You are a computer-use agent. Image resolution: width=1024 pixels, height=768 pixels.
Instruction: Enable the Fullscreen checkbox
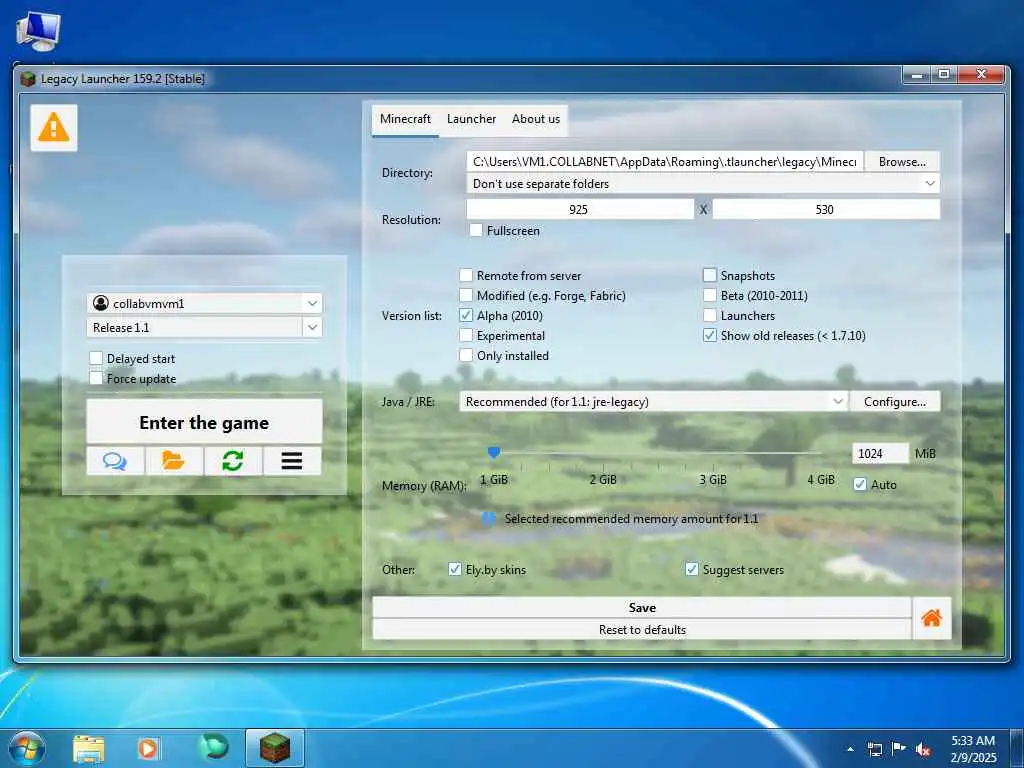[x=476, y=230]
